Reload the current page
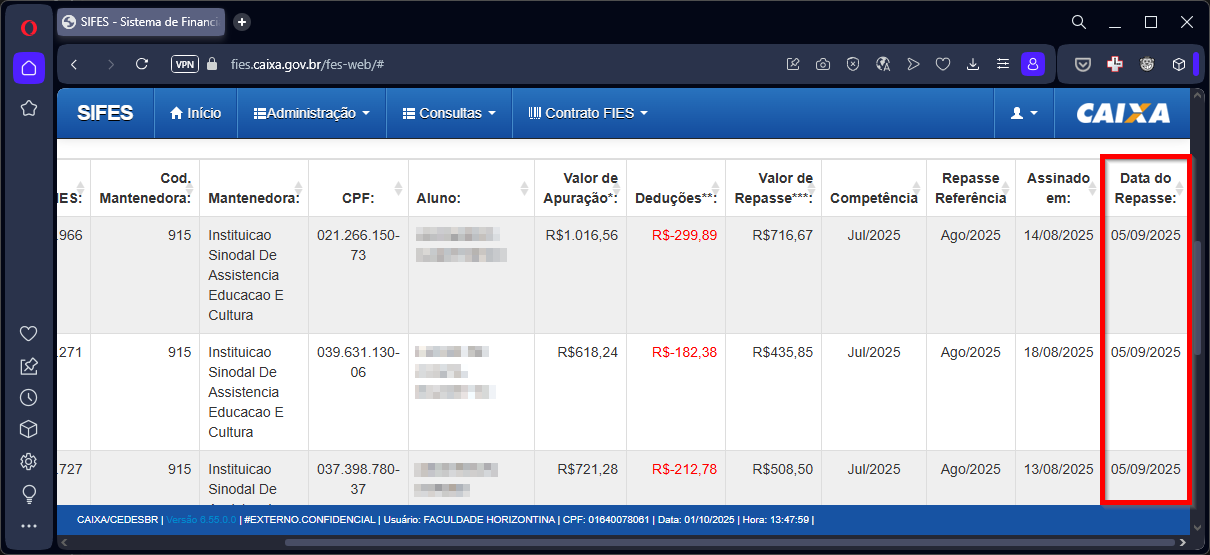 142,64
